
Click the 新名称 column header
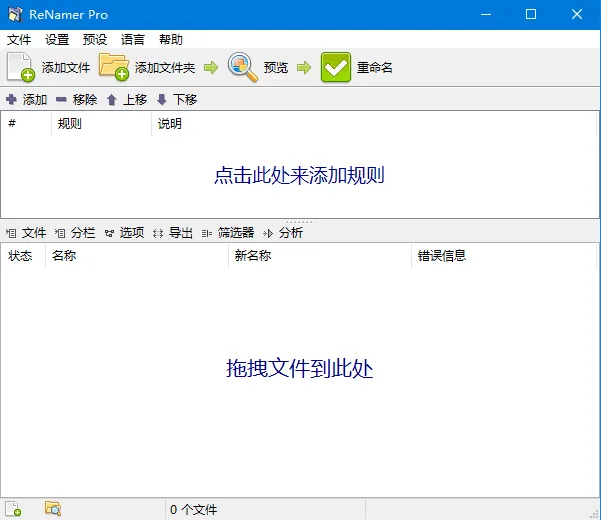[320, 256]
